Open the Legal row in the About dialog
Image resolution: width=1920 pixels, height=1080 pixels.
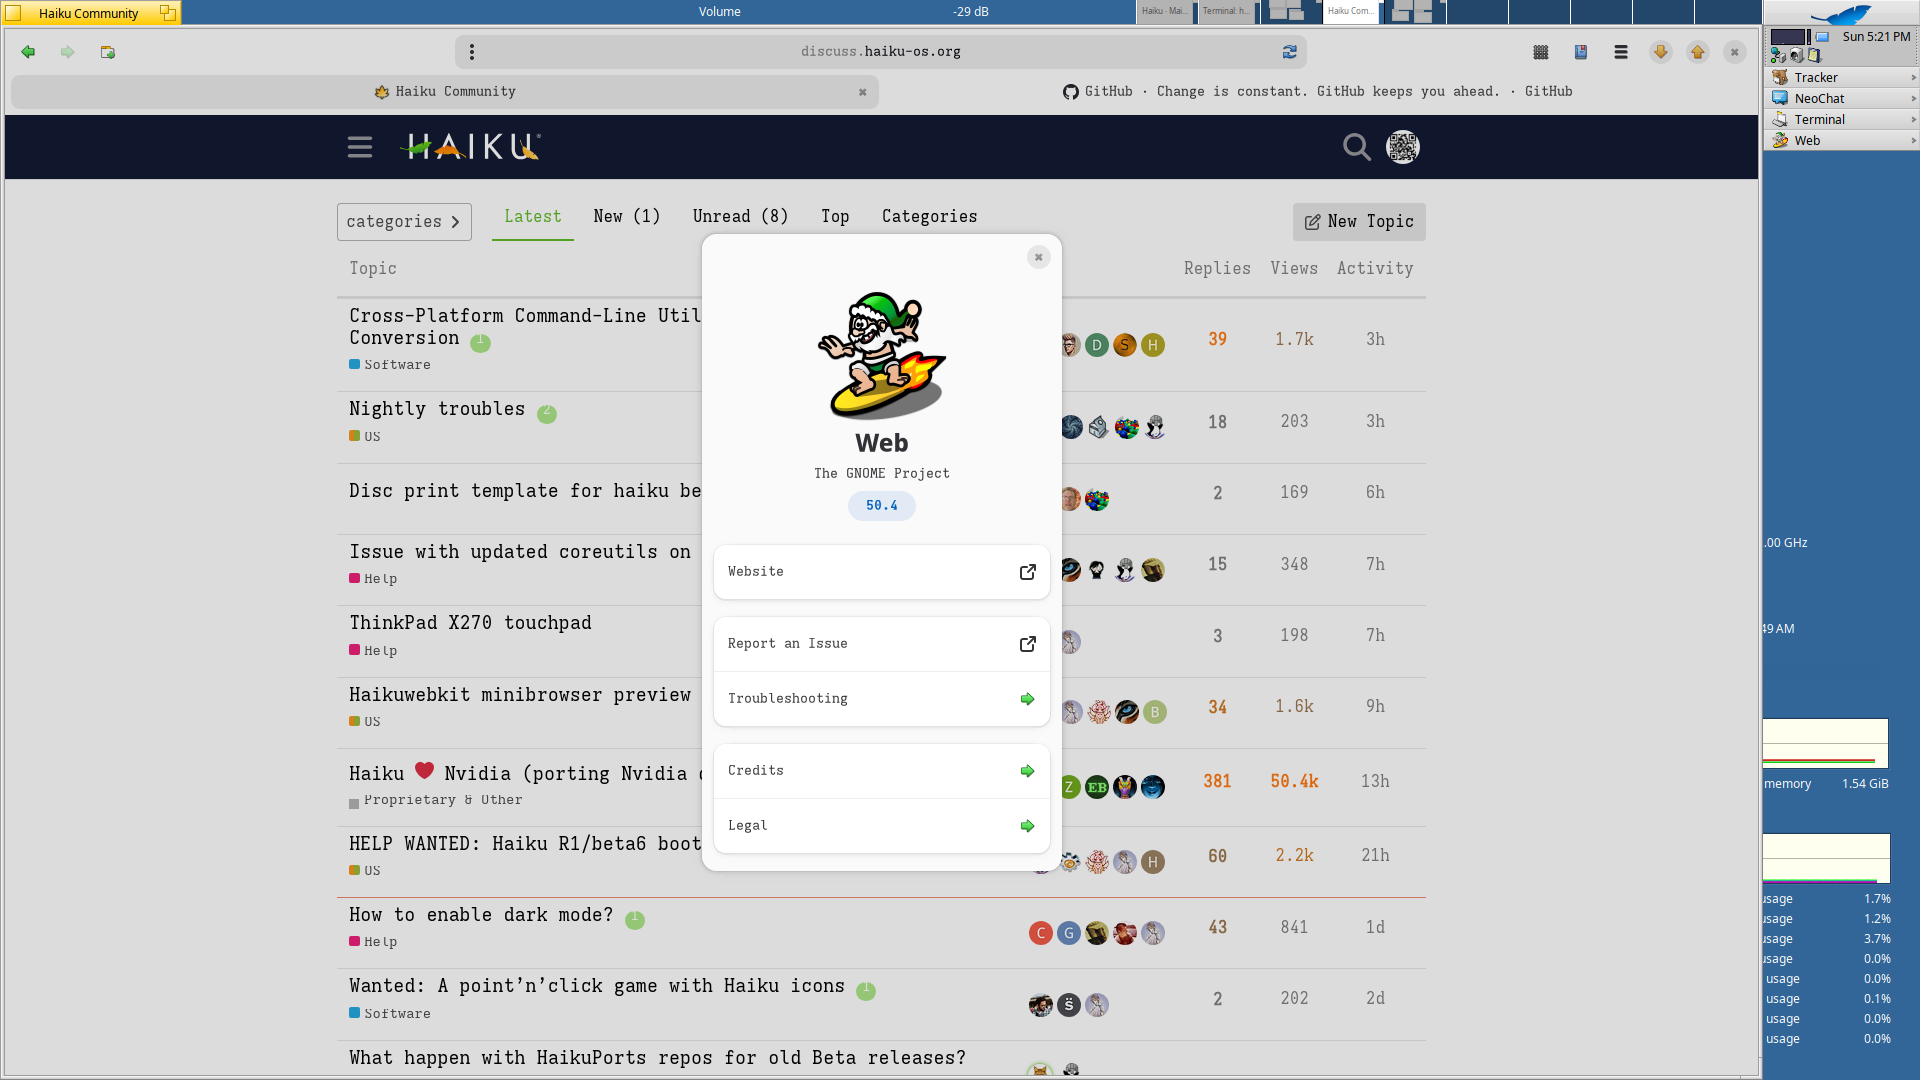[882, 826]
